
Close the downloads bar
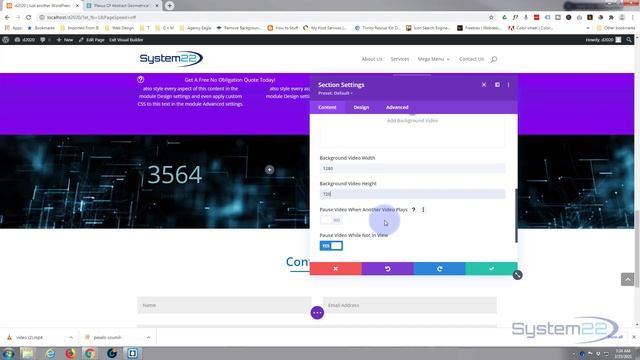(634, 337)
